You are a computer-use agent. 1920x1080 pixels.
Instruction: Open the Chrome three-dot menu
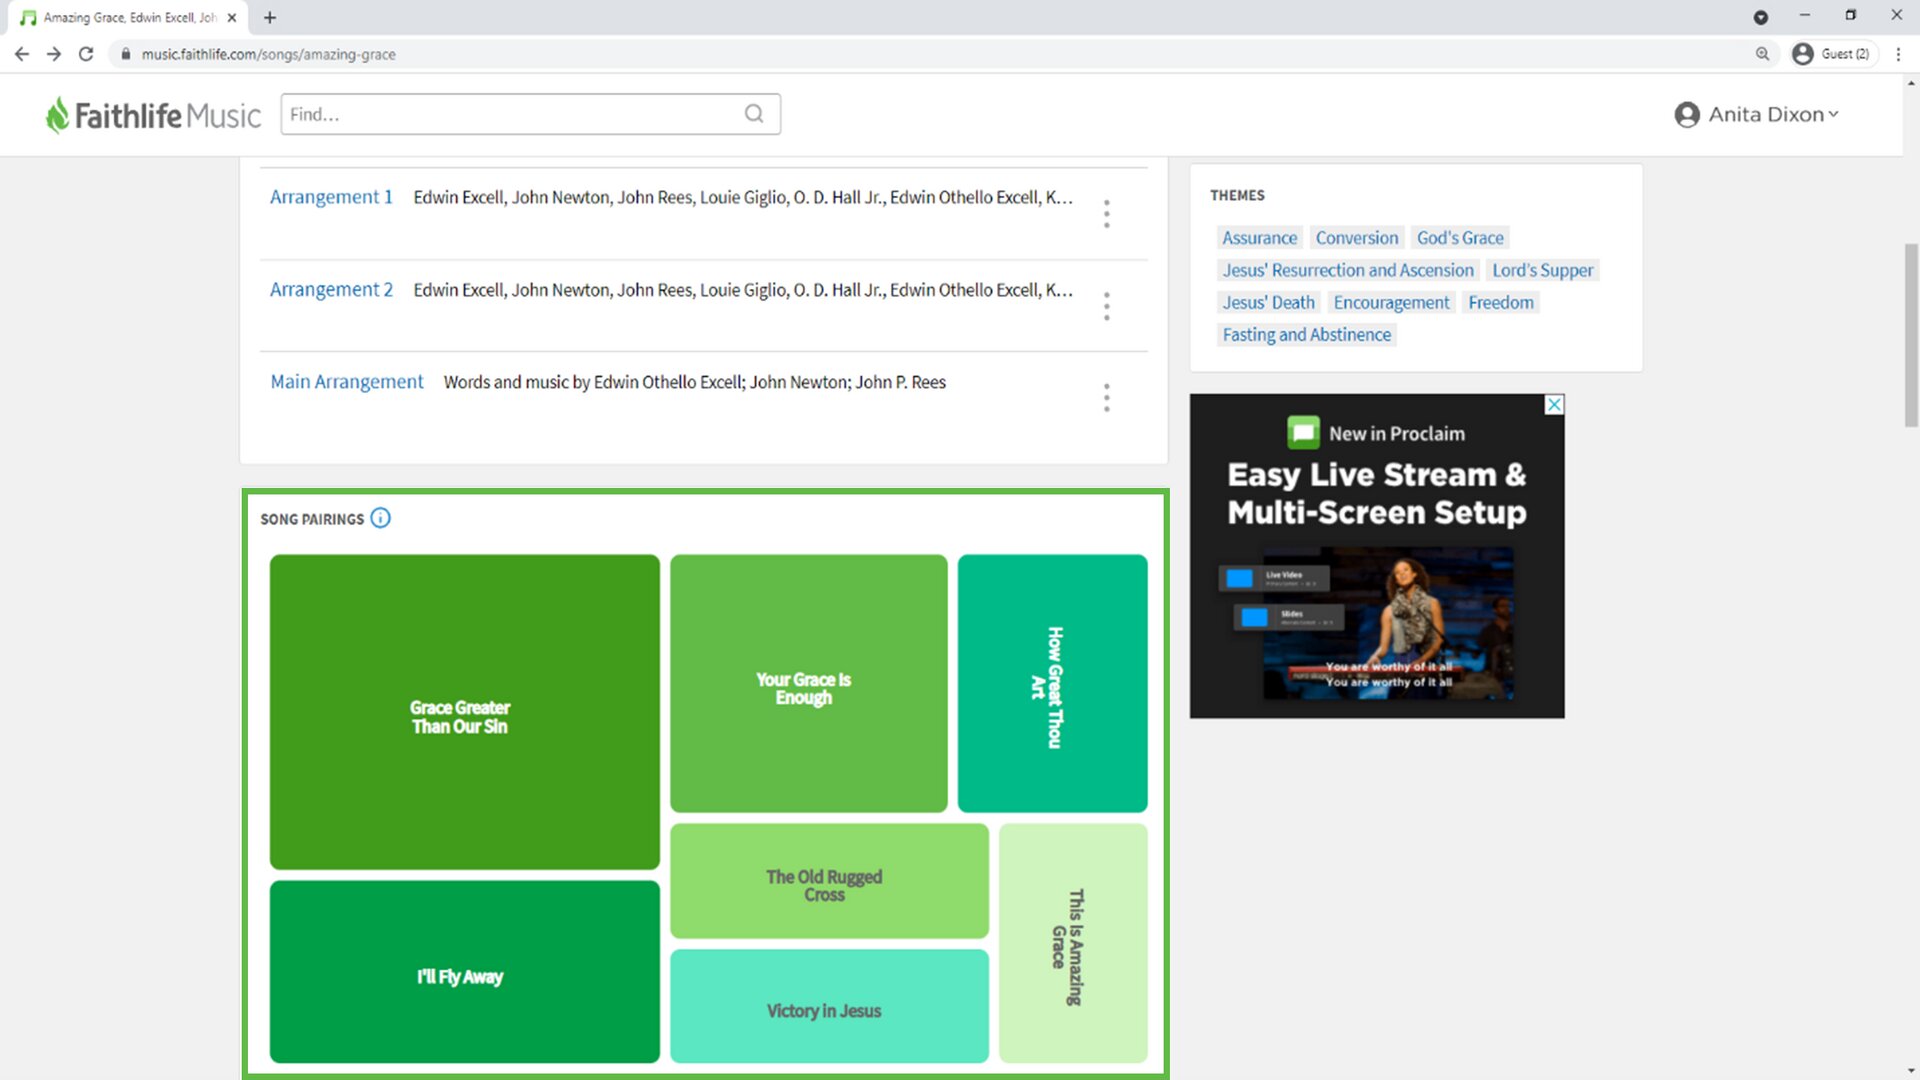pos(1898,54)
